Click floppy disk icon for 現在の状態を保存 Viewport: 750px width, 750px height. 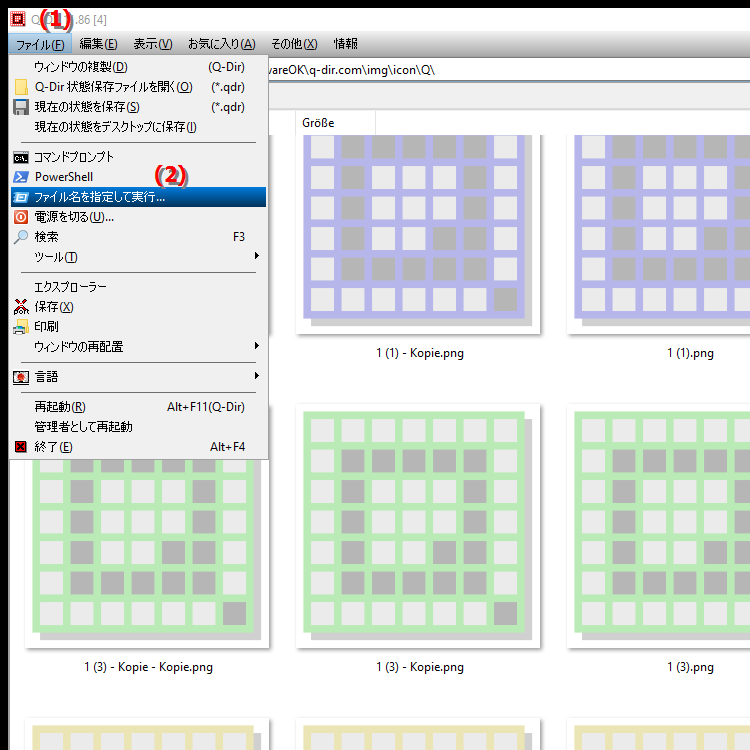click(21, 107)
